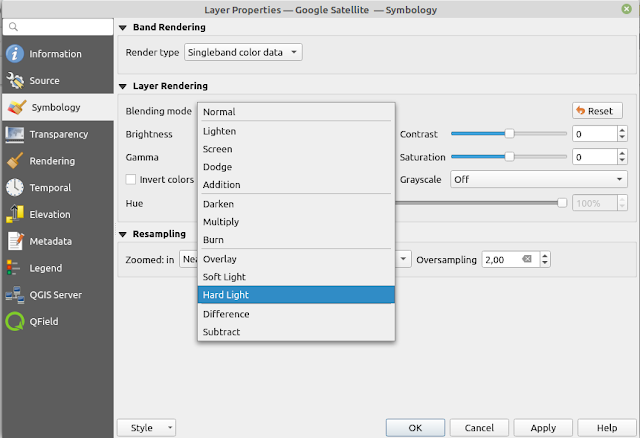Open the QField panel icon
Viewport: 640px width, 438px height.
[x=15, y=322]
